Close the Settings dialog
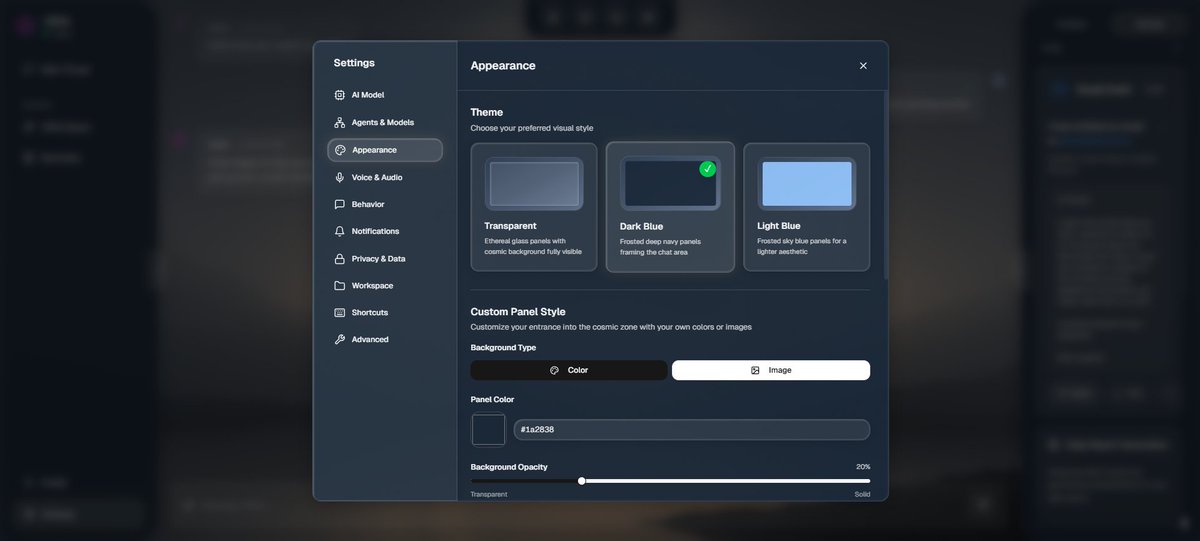 863,66
